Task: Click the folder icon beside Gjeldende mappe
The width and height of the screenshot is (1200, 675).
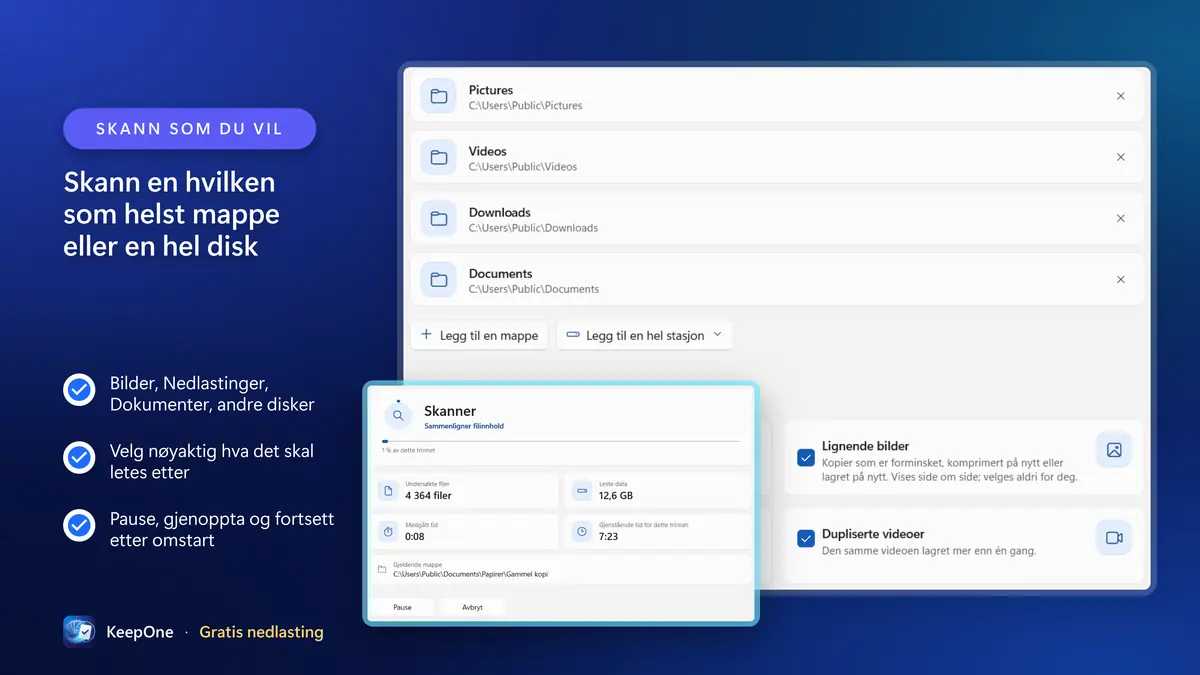Action: click(x=381, y=570)
